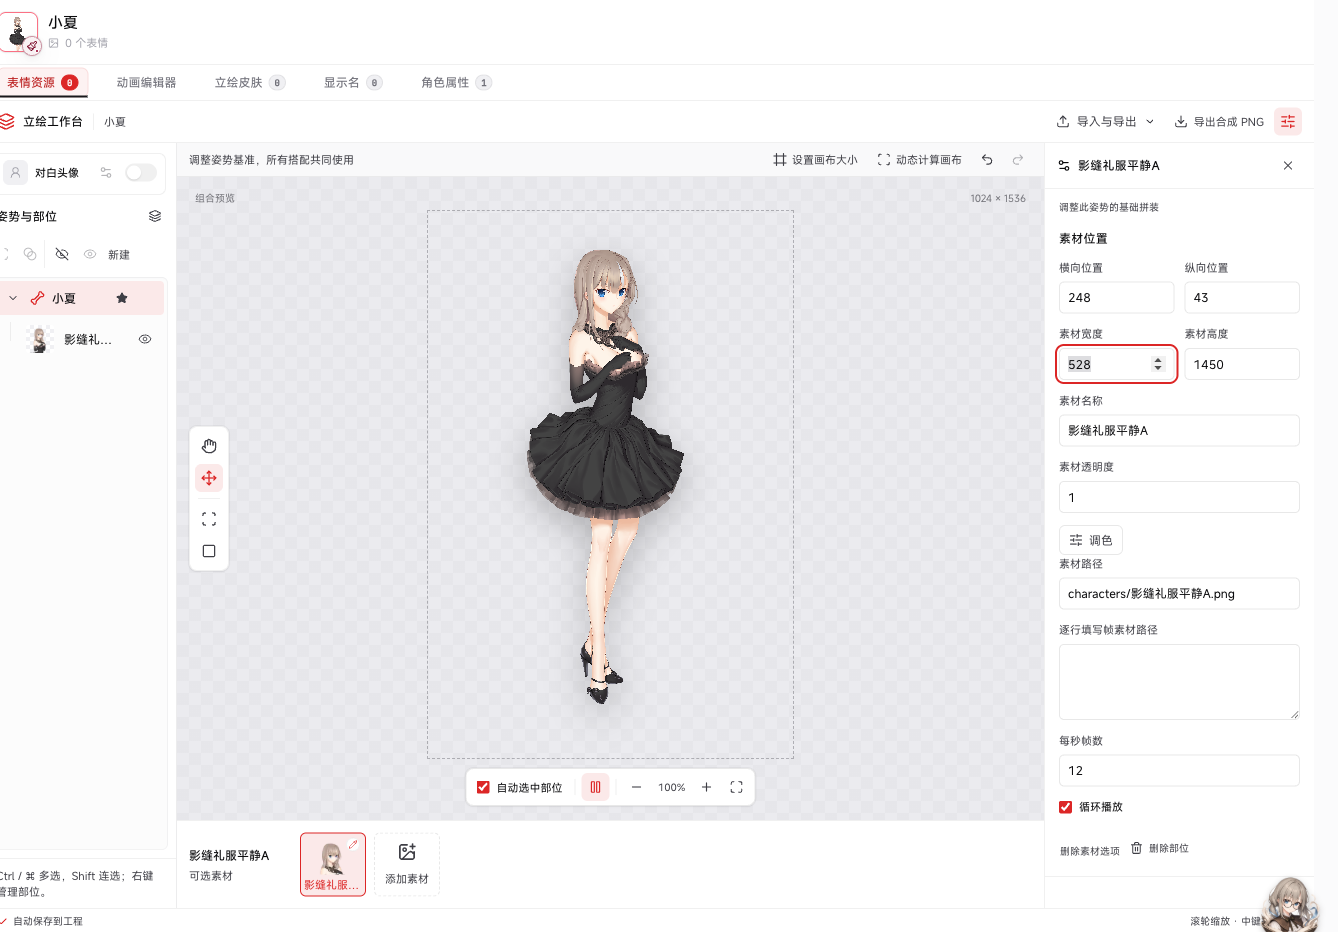The height and width of the screenshot is (932, 1338).
Task: Click 删除部位 button
Action: [x=1160, y=848]
